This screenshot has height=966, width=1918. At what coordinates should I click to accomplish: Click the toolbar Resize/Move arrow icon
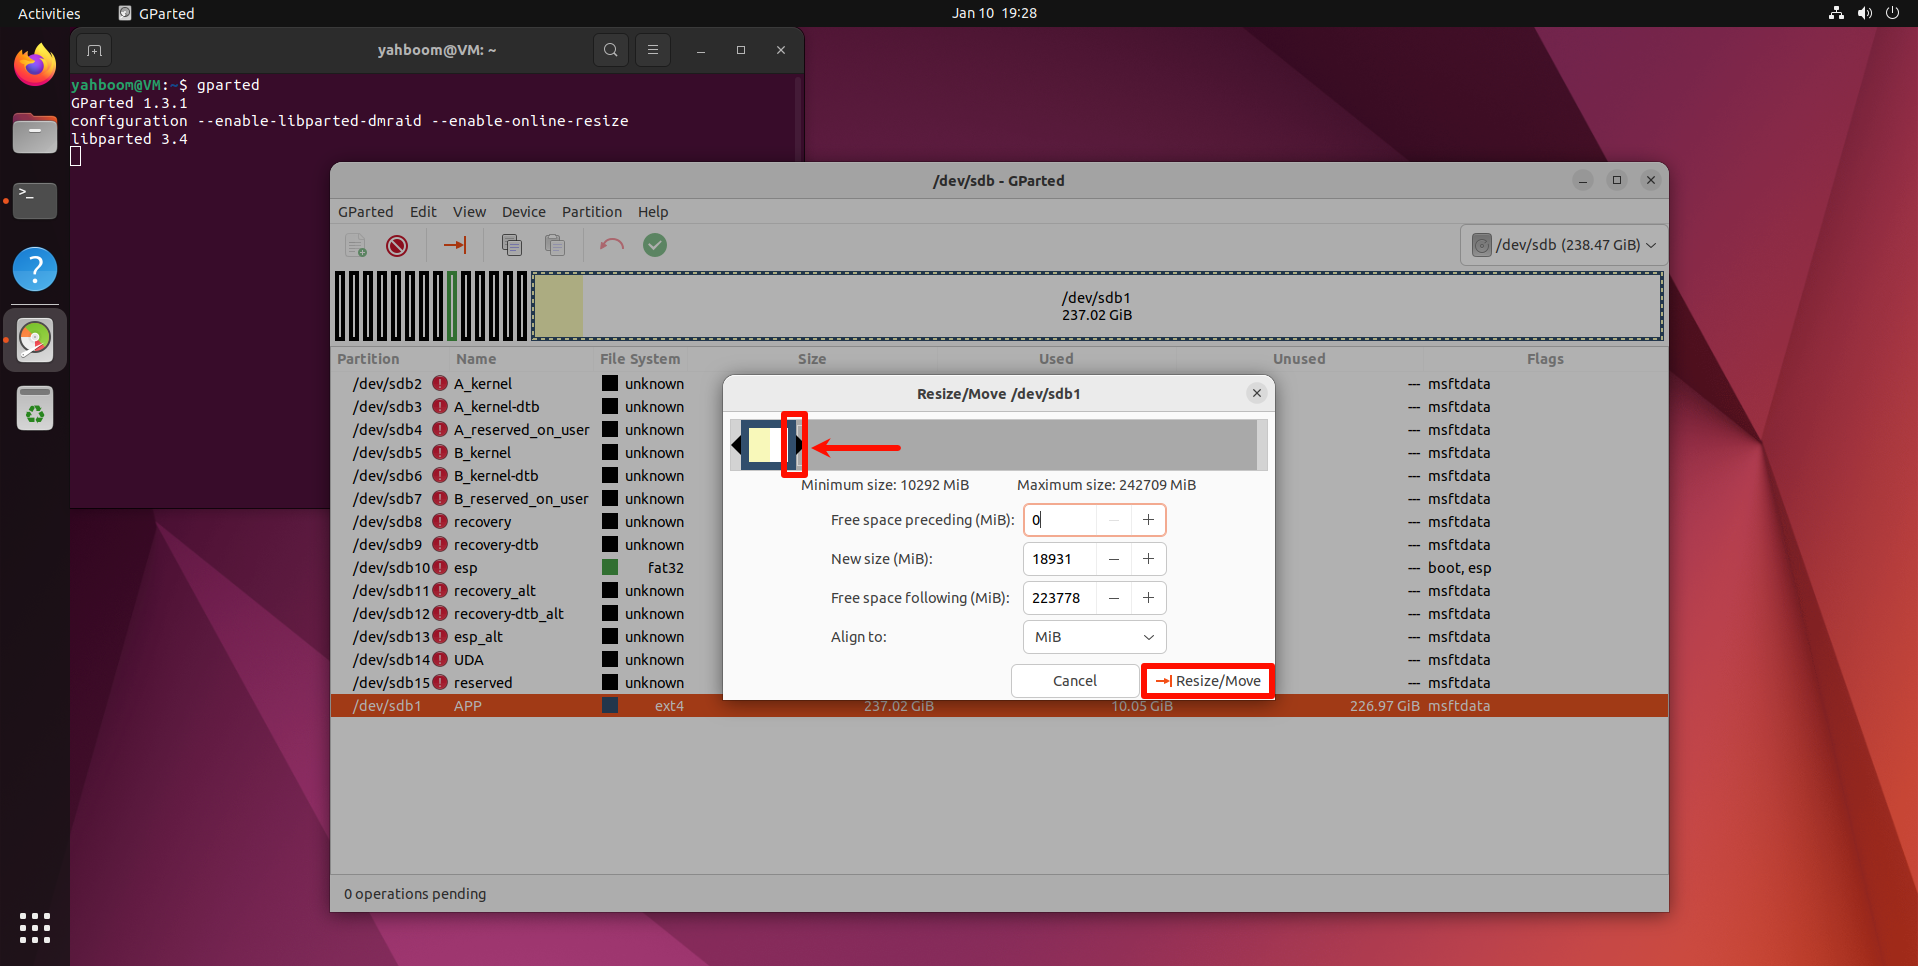(x=455, y=245)
